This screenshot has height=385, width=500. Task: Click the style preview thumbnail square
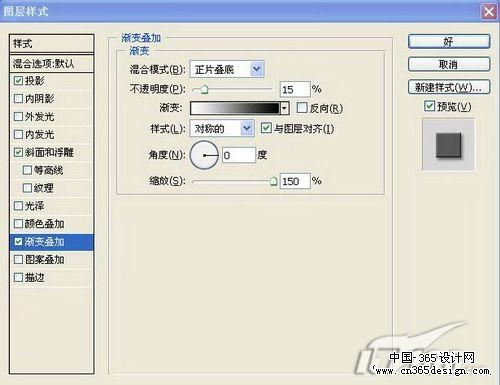[448, 145]
